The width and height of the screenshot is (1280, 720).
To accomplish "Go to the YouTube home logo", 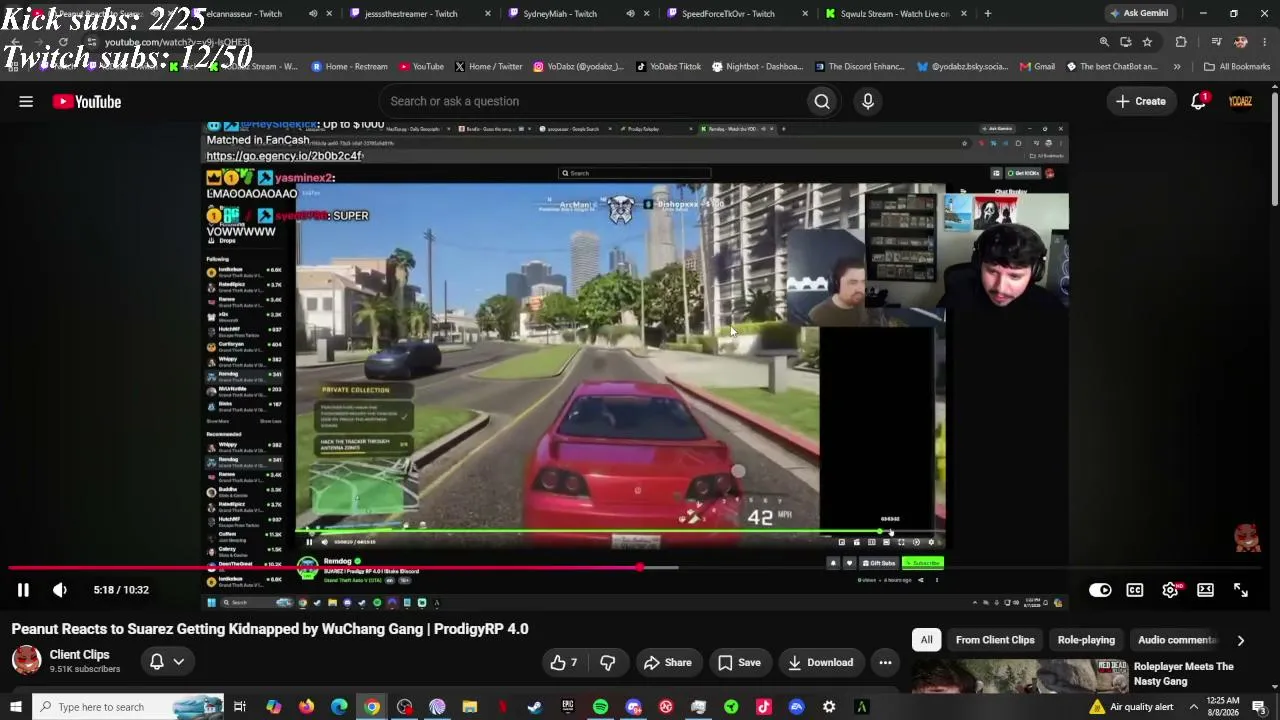I will [x=87, y=101].
